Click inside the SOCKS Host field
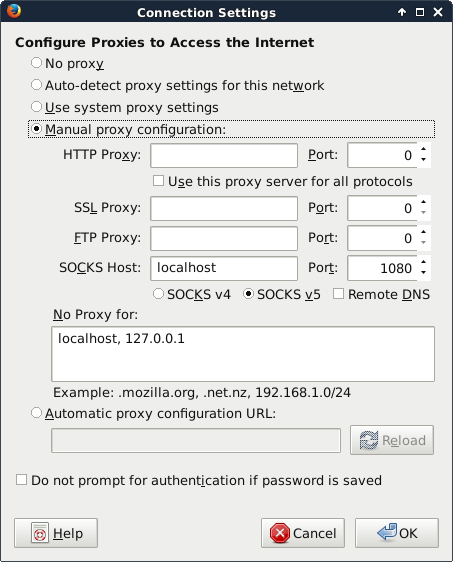The width and height of the screenshot is (453, 562). (x=224, y=268)
